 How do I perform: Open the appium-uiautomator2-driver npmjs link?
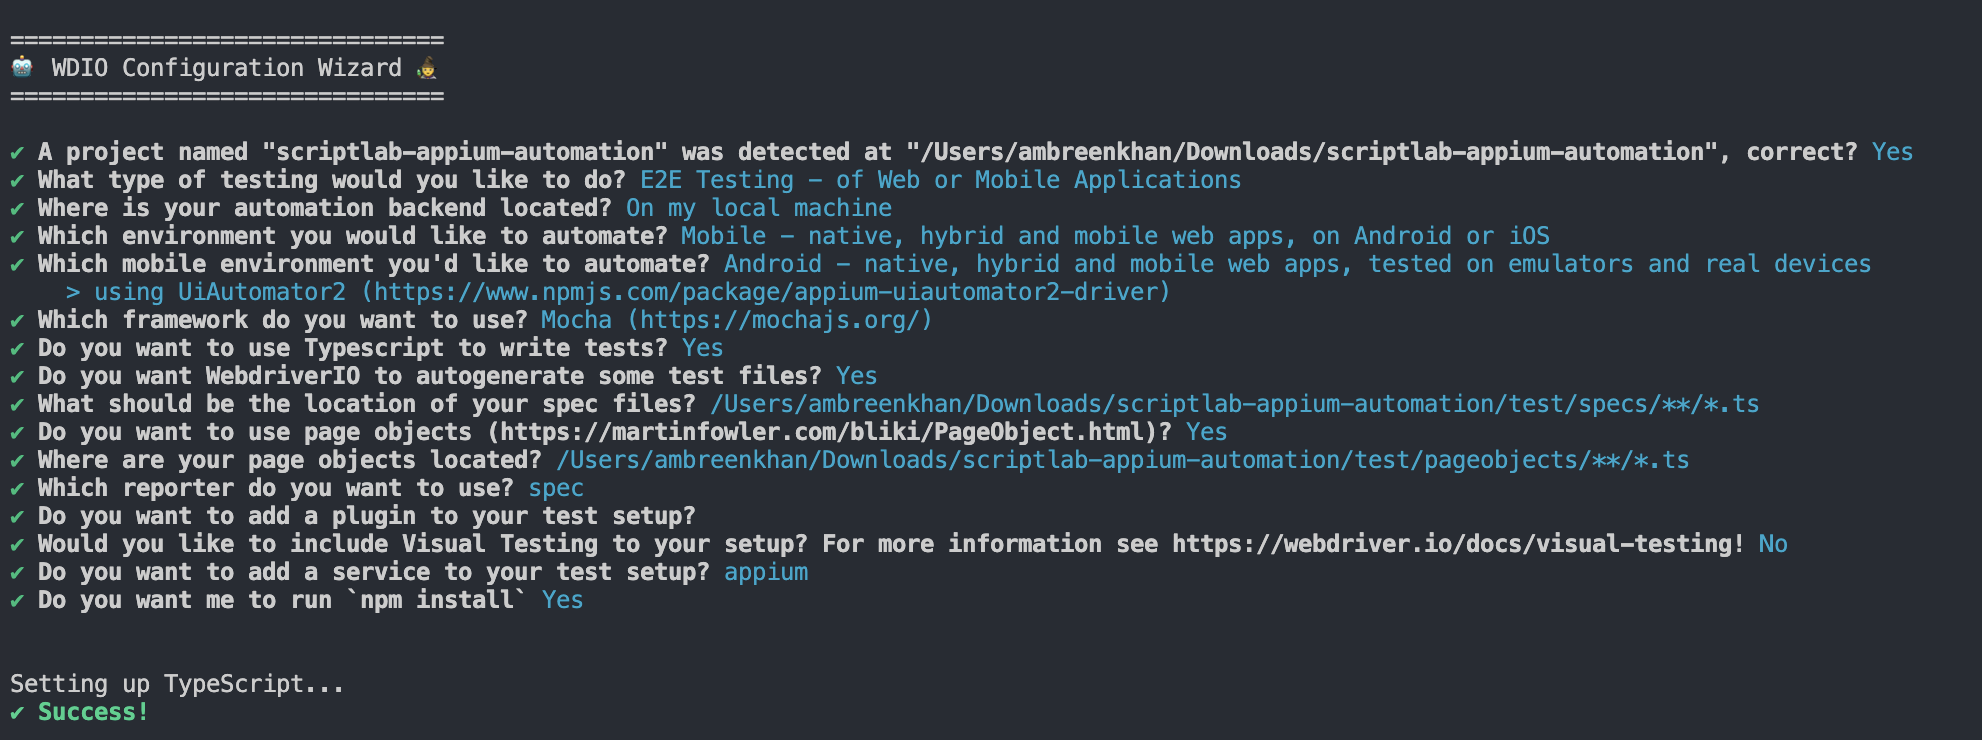pyautogui.click(x=765, y=292)
